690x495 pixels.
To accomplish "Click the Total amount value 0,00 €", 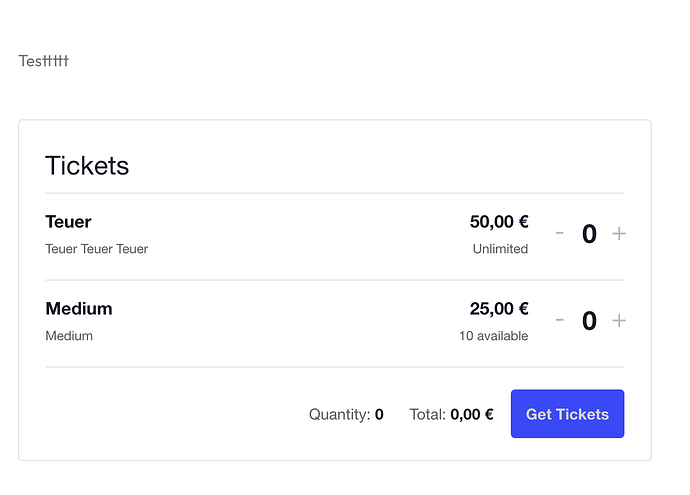I will tap(472, 414).
